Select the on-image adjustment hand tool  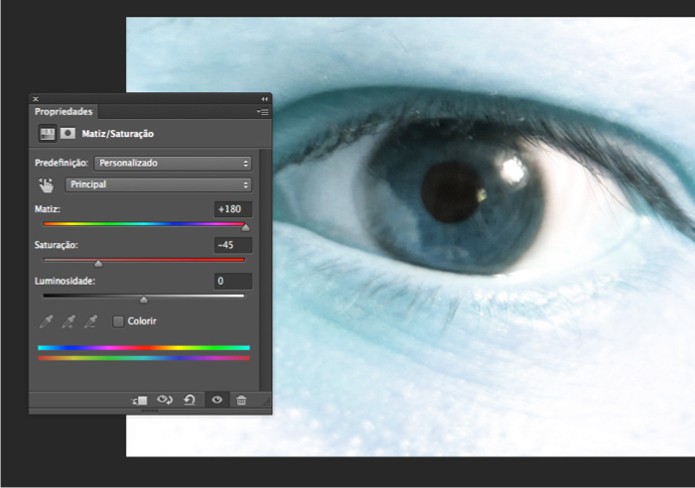tap(46, 185)
